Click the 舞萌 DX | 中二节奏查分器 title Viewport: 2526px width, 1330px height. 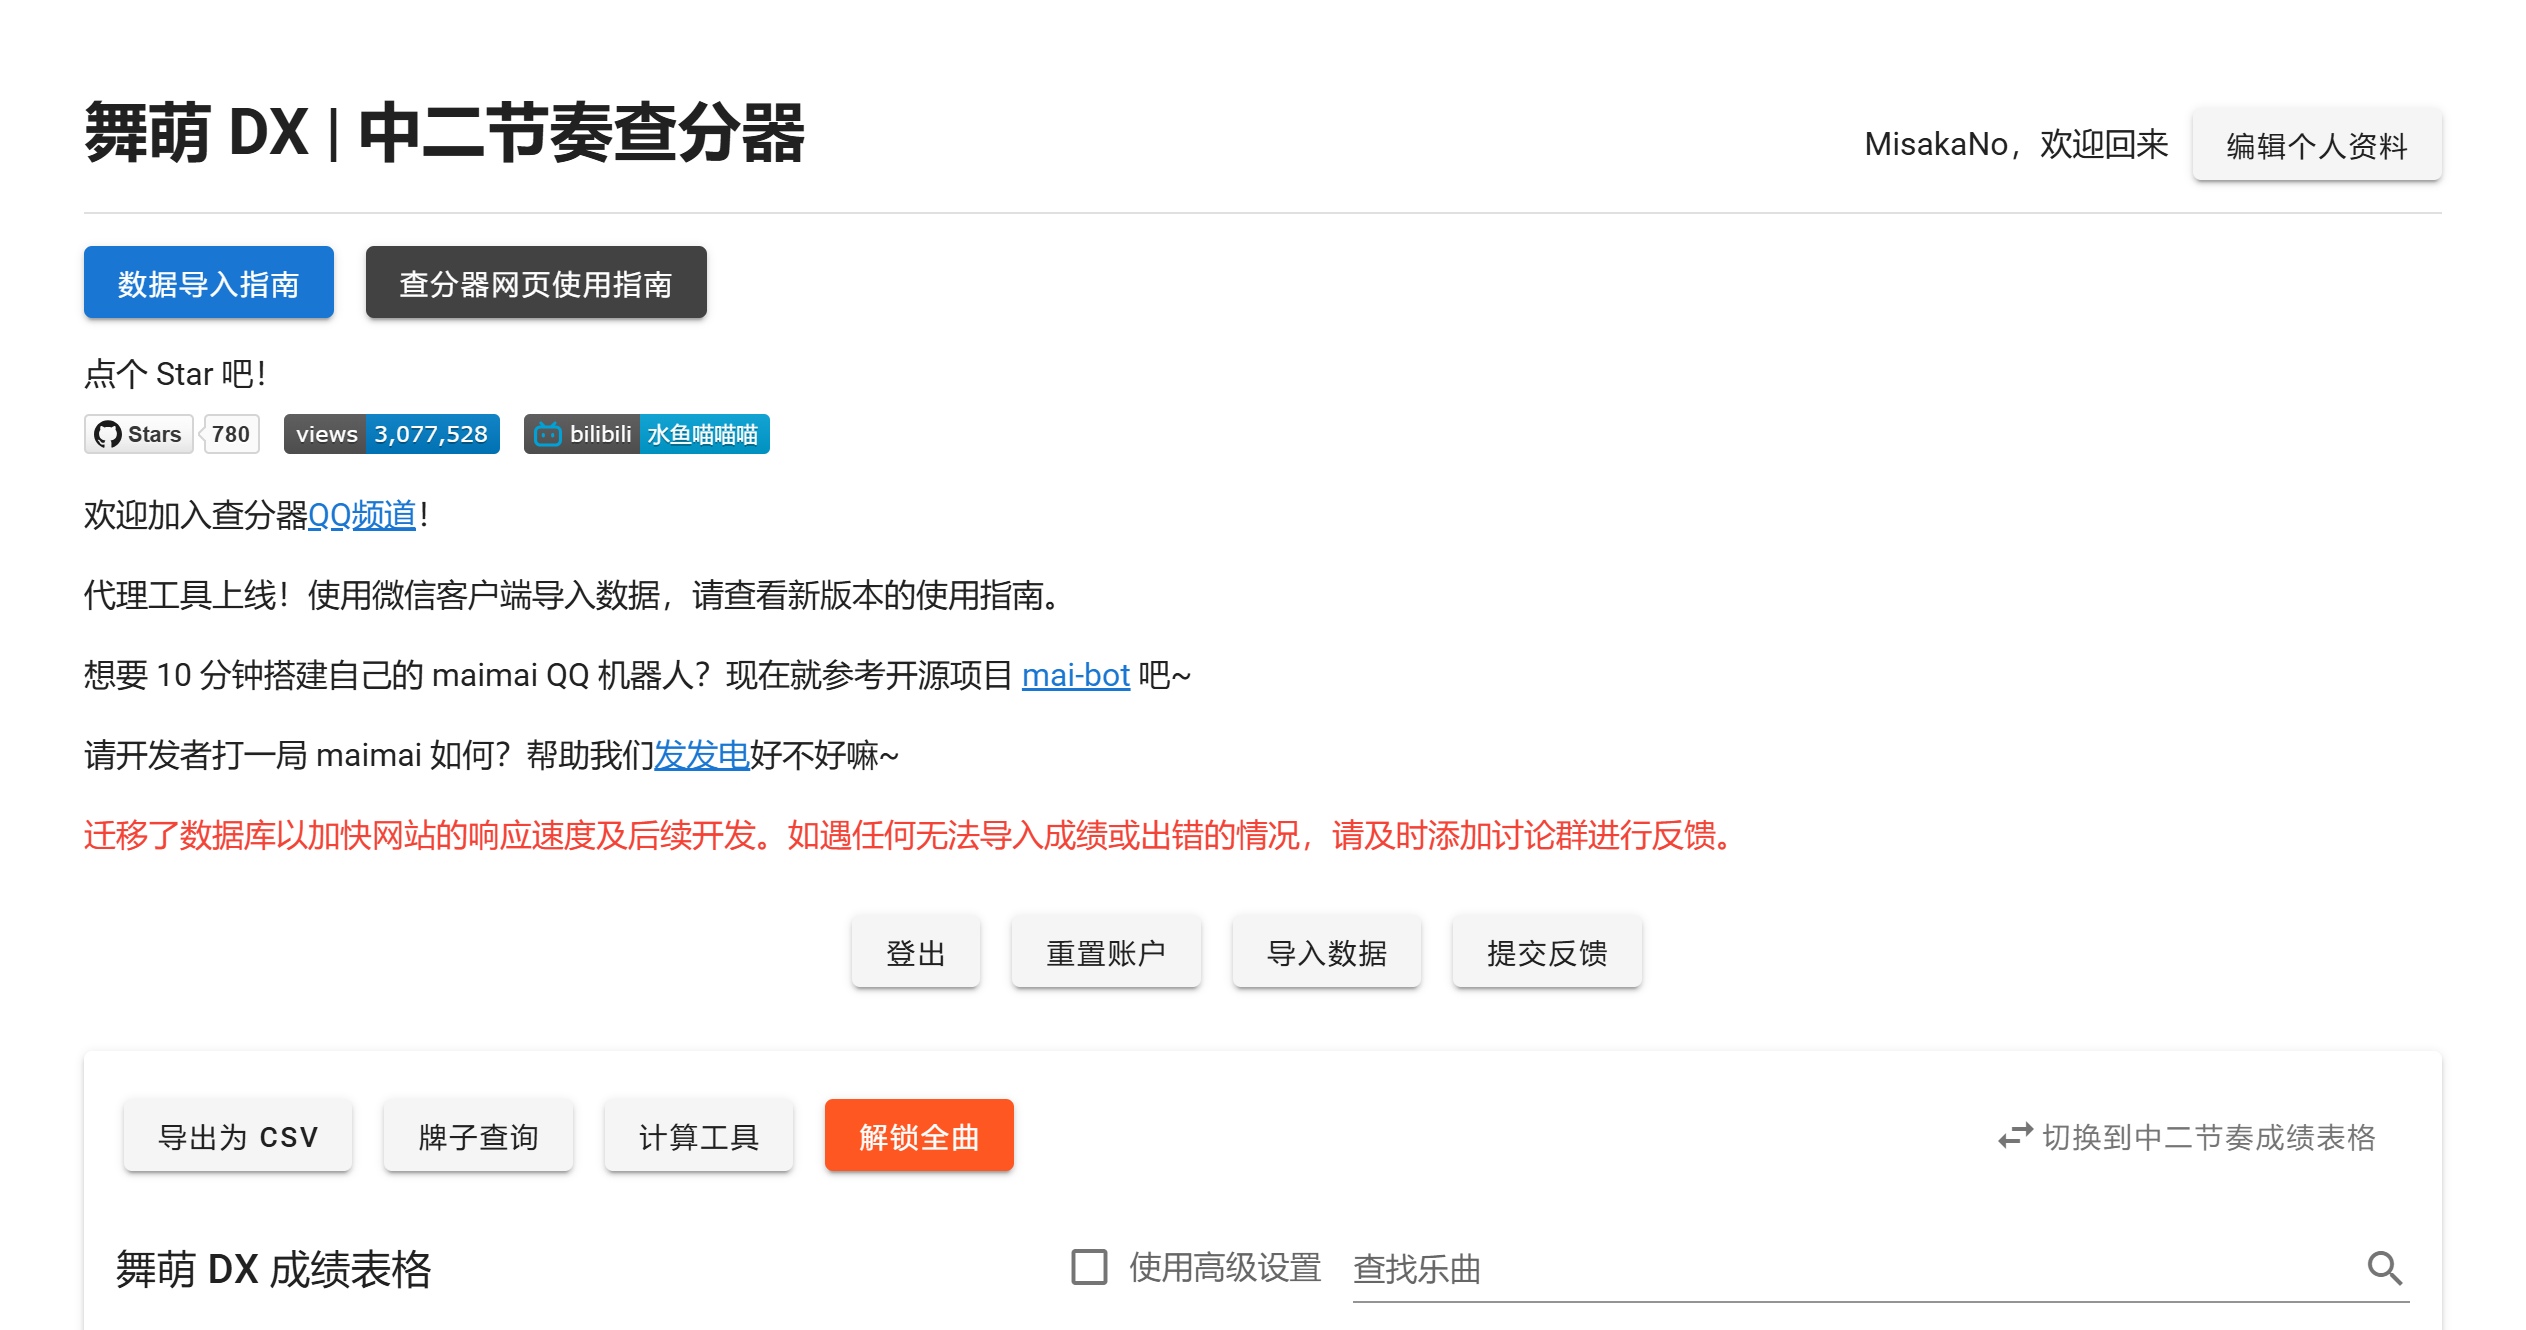pos(445,132)
